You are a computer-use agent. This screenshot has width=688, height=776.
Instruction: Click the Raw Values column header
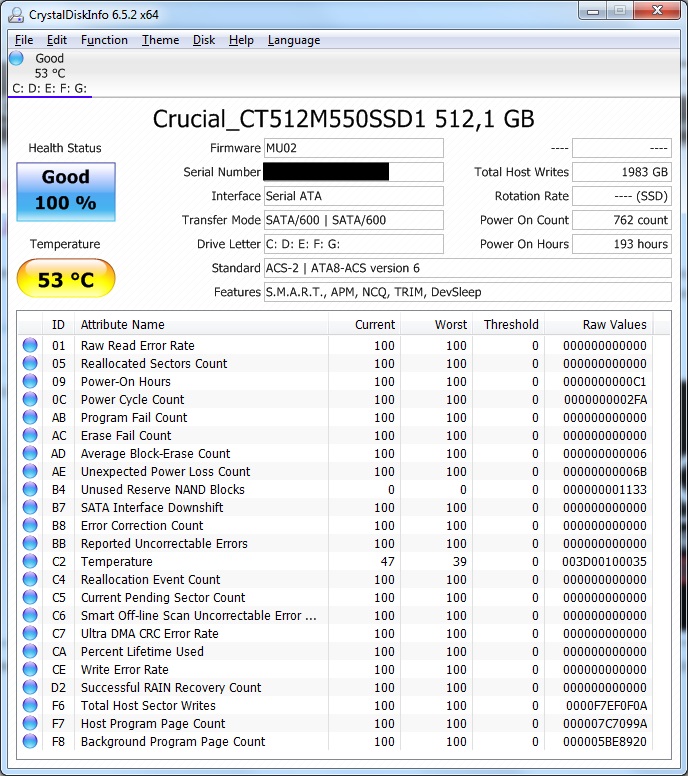click(598, 325)
